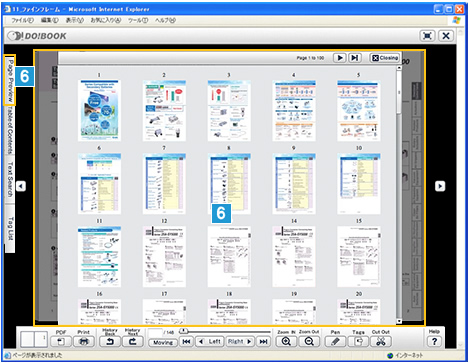Click the Zoom In magnifier icon
The width and height of the screenshot is (470, 363).
pos(286,342)
